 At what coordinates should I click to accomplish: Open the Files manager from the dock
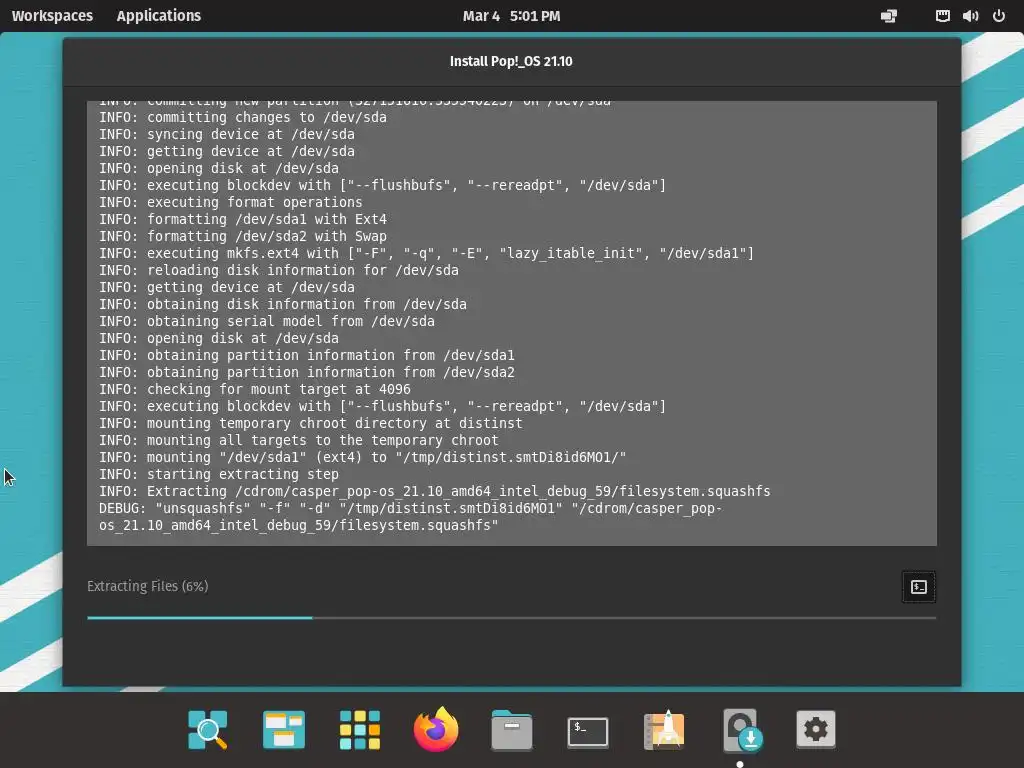[511, 729]
